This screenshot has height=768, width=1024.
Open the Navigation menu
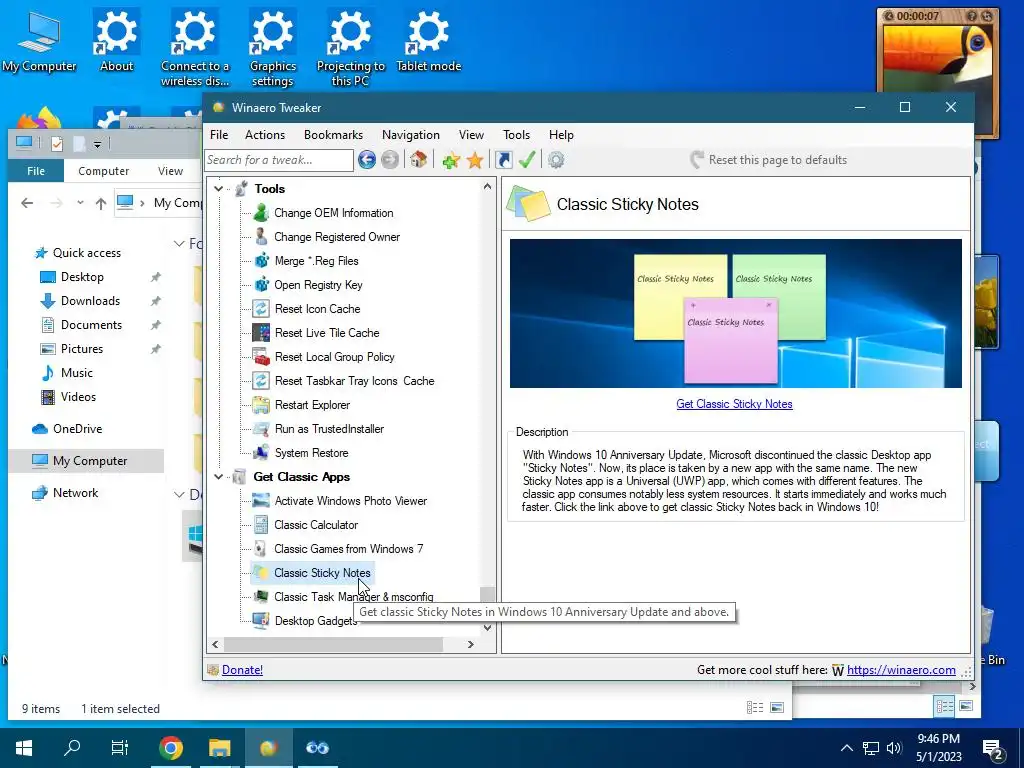pyautogui.click(x=411, y=135)
